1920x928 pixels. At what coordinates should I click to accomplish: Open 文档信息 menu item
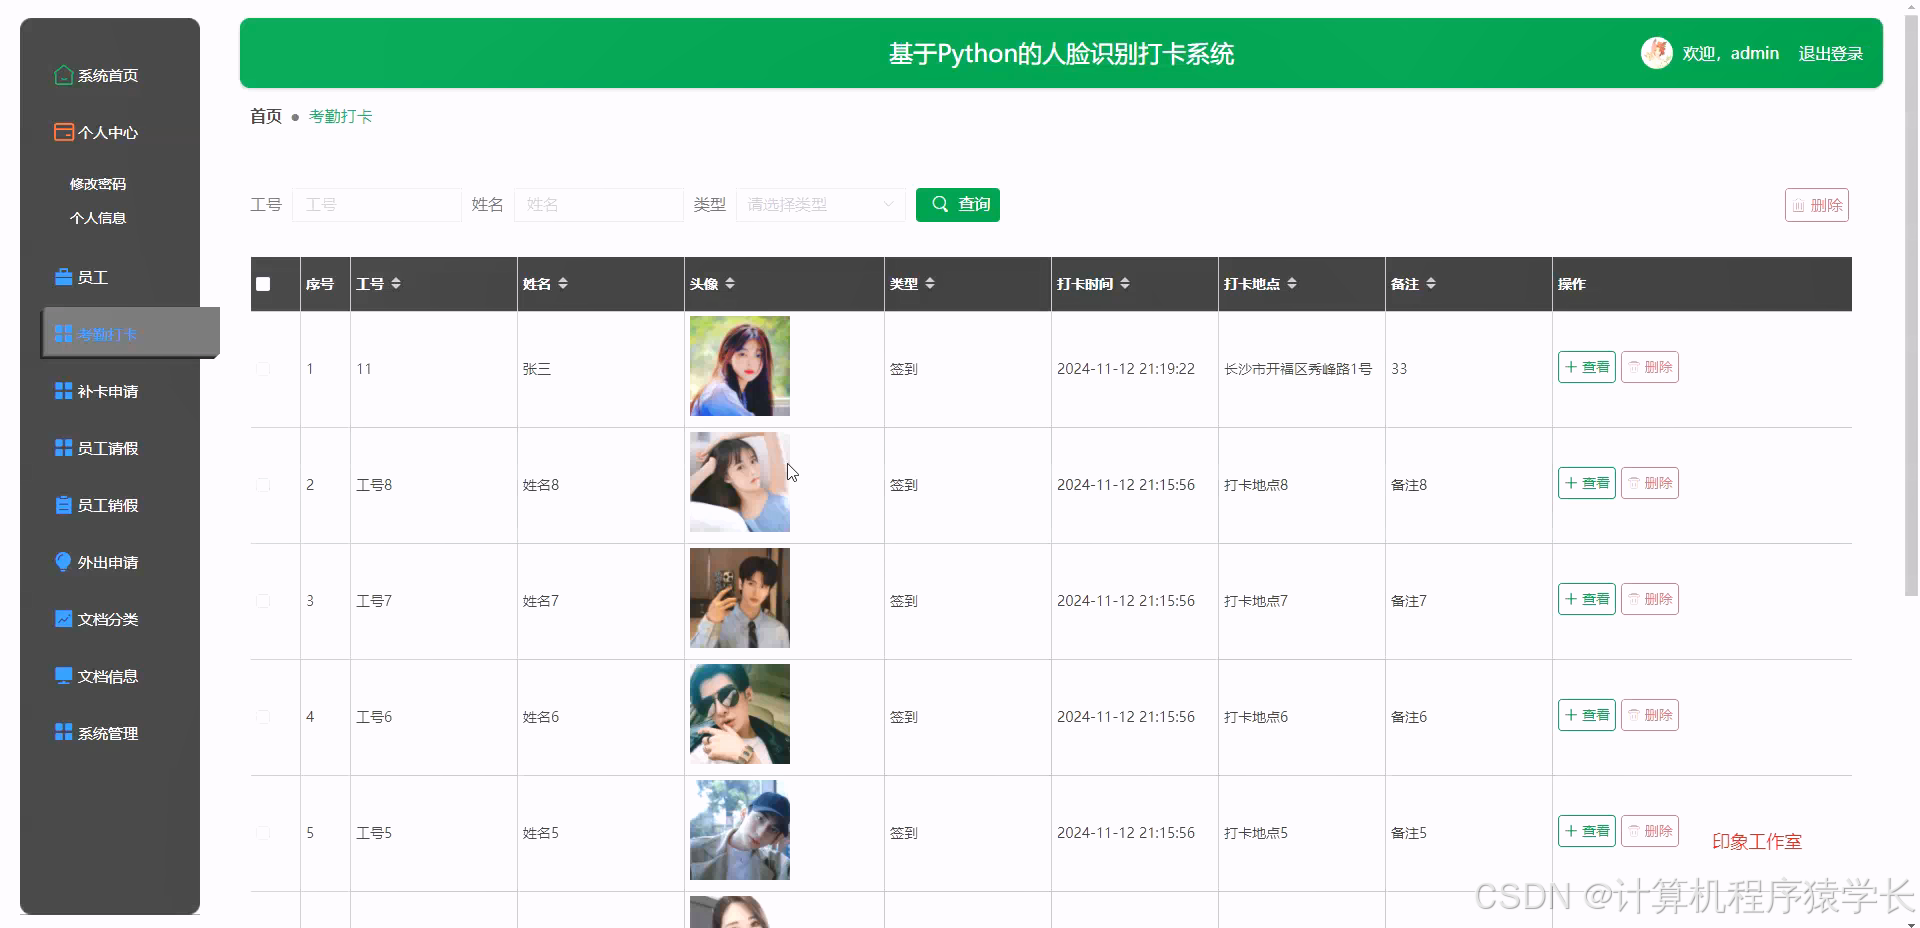tap(108, 676)
